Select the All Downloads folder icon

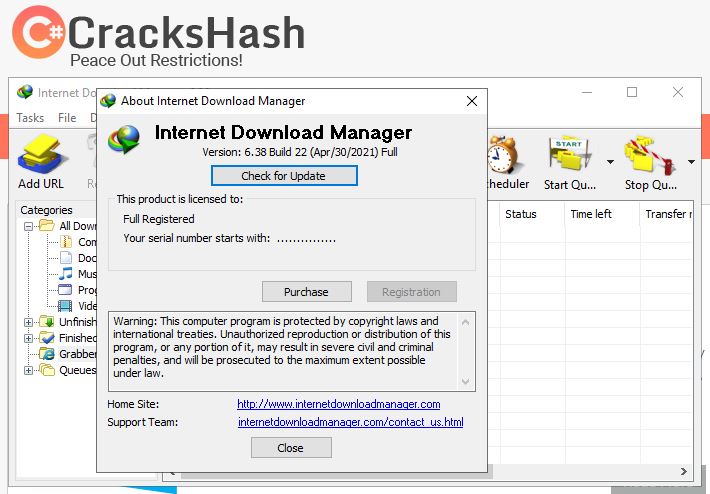(x=47, y=225)
